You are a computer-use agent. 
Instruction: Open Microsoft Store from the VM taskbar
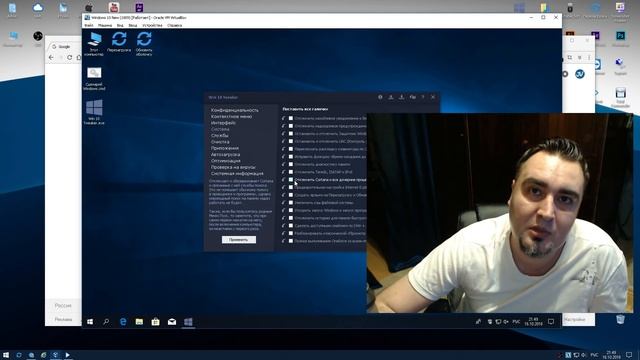pos(156,322)
